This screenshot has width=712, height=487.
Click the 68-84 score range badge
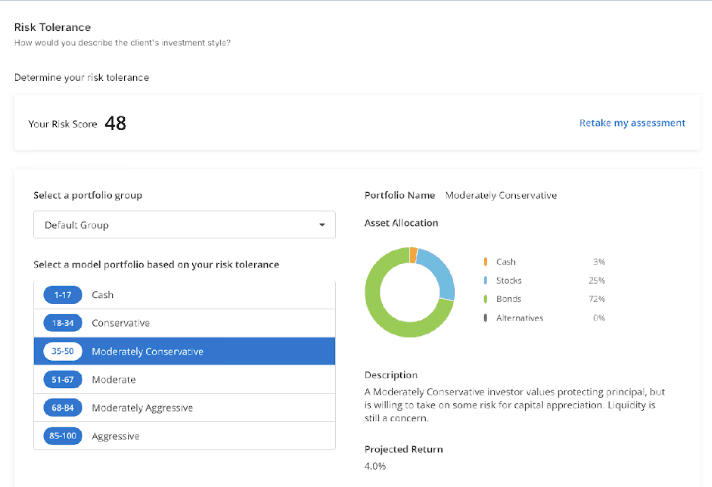[63, 407]
